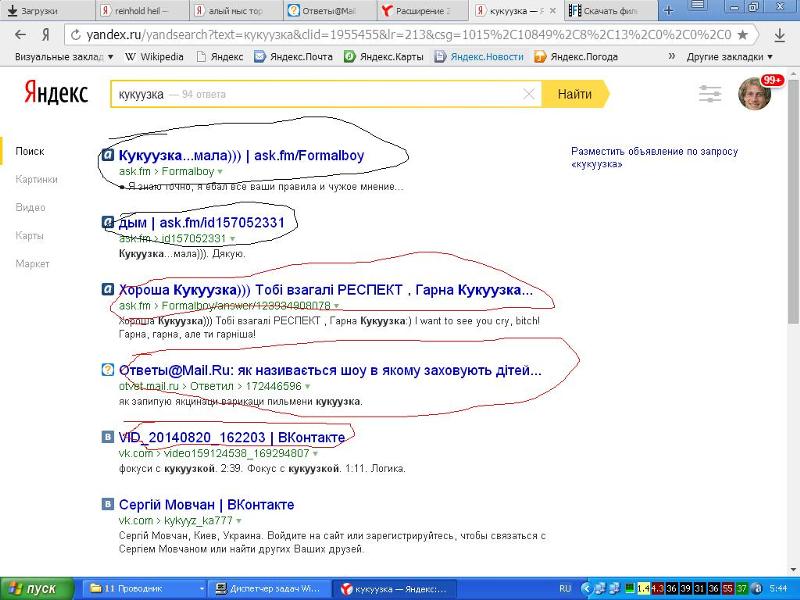Go back using the browser back arrow
This screenshot has width=800, height=600.
pos(20,35)
